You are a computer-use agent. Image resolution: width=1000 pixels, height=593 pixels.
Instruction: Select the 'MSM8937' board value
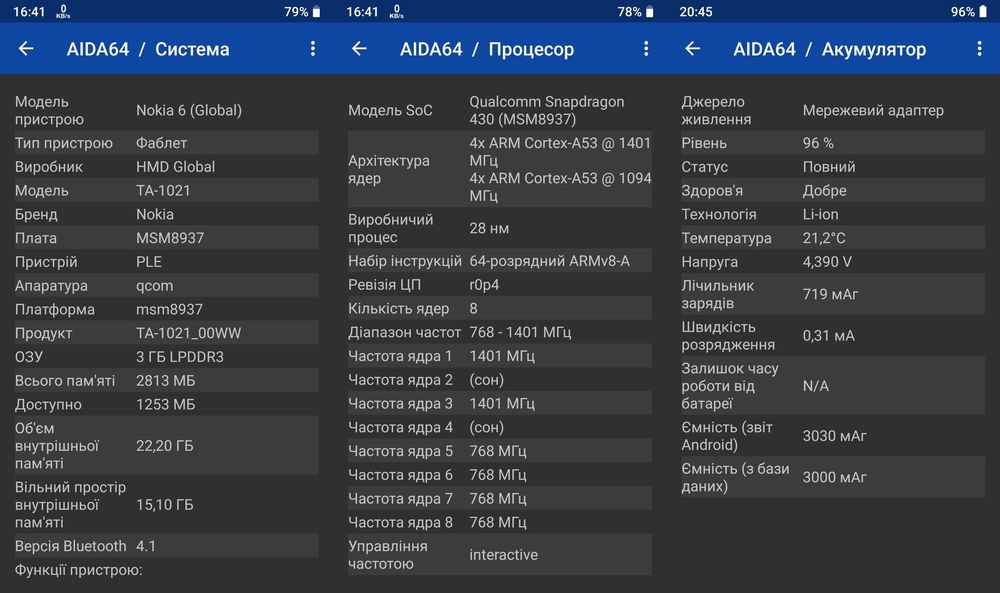pos(170,238)
